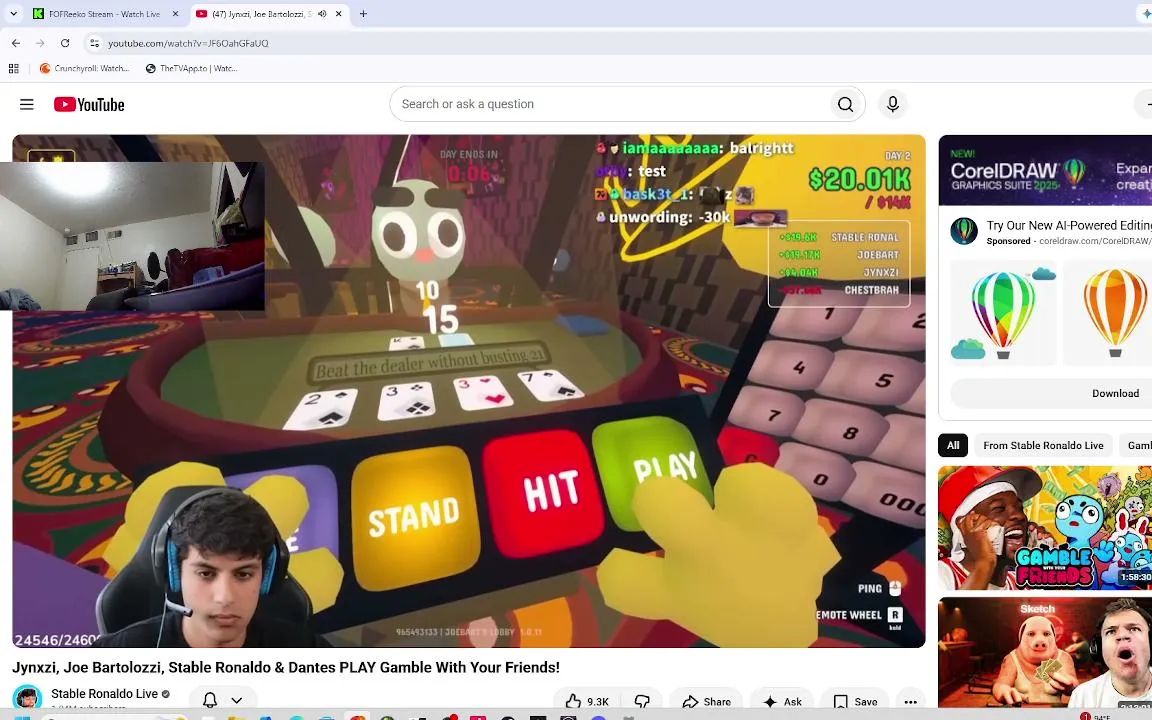This screenshot has height=720, width=1152.
Task: View site information icon in address bar
Action: point(94,43)
